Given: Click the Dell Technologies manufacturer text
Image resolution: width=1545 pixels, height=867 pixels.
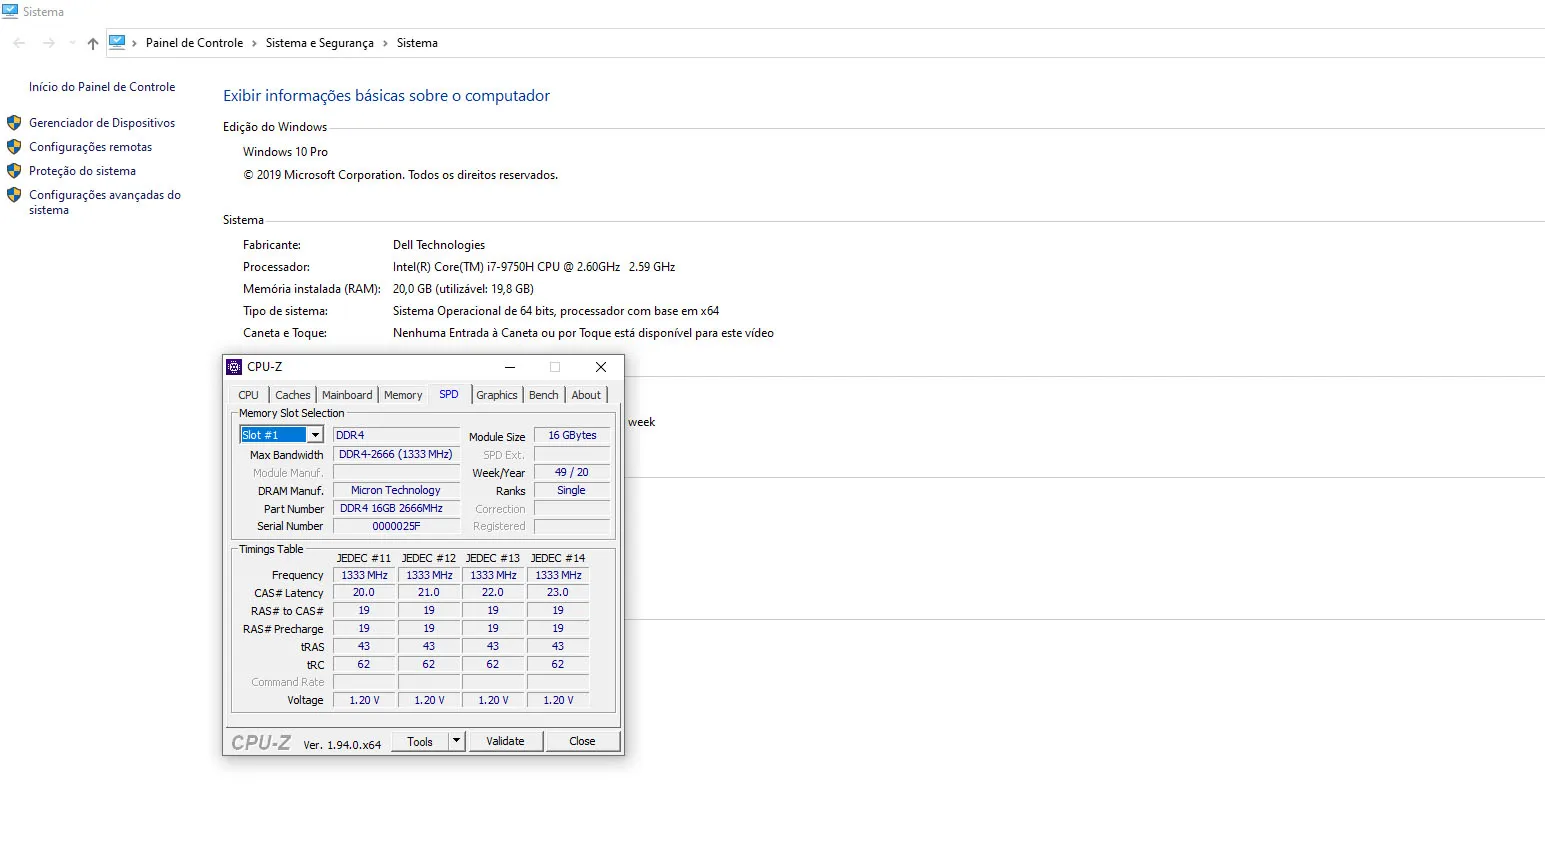Looking at the screenshot, I should click(439, 245).
